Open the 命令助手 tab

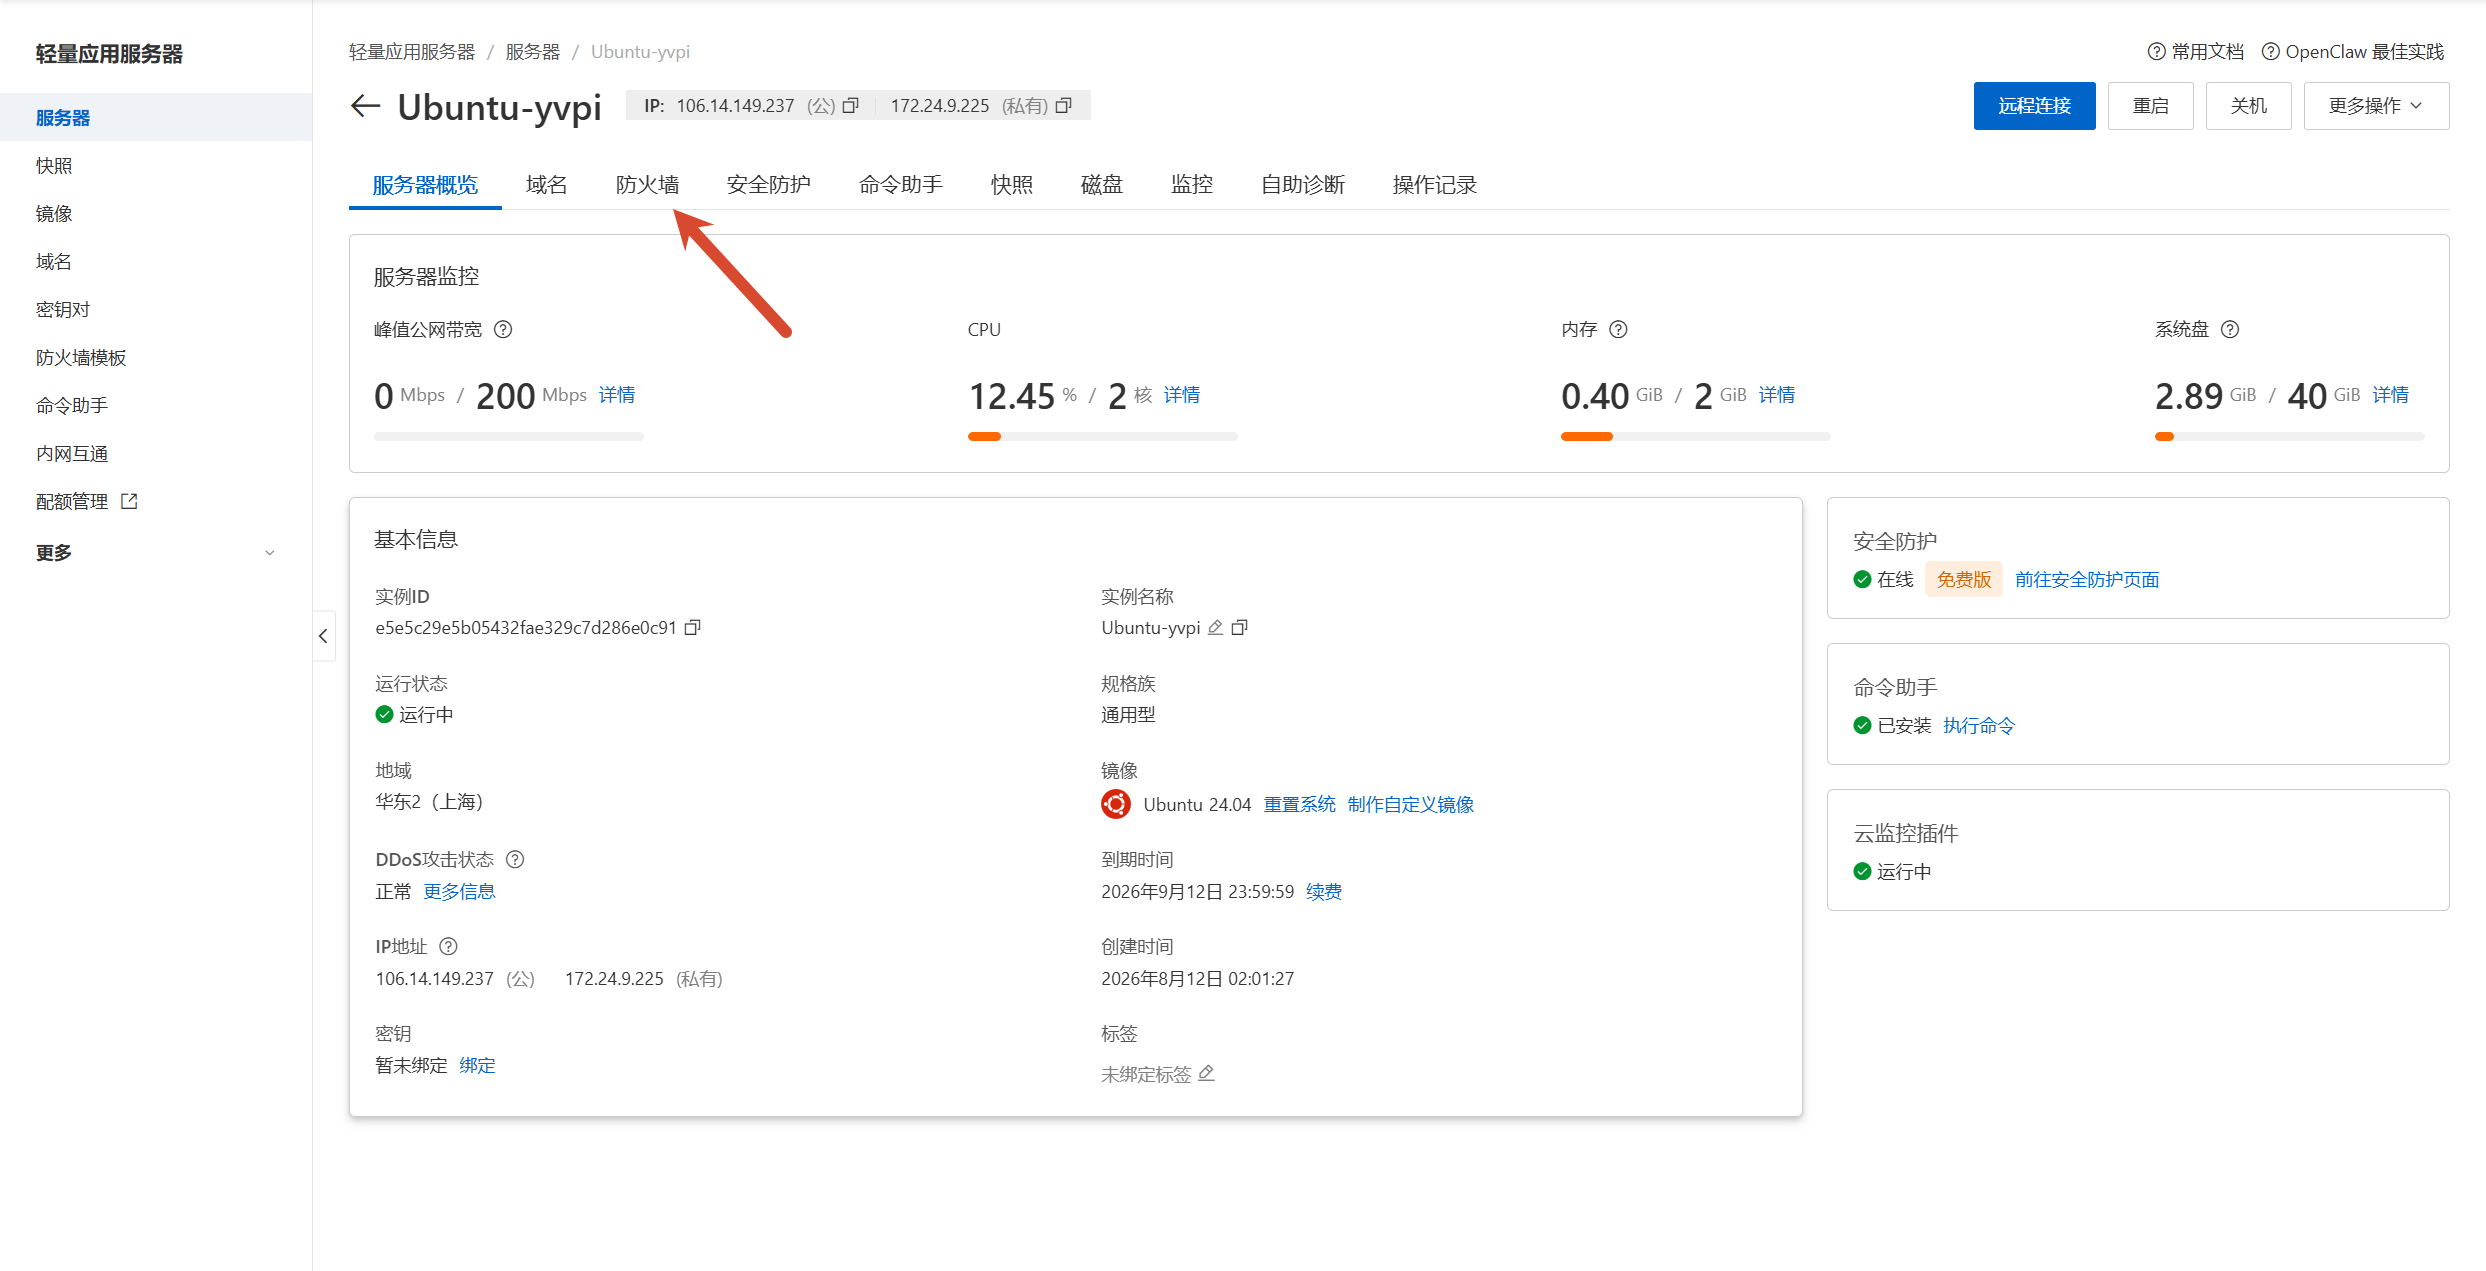point(900,185)
